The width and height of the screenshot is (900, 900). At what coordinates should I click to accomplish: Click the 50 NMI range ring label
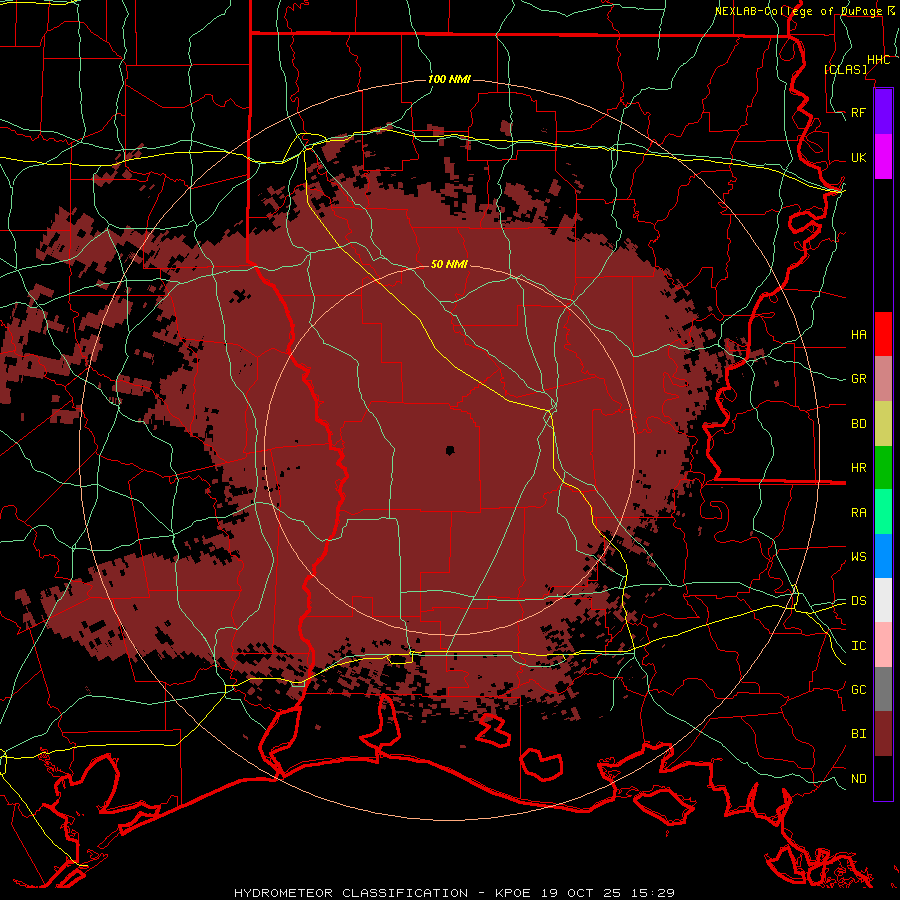pos(449,264)
